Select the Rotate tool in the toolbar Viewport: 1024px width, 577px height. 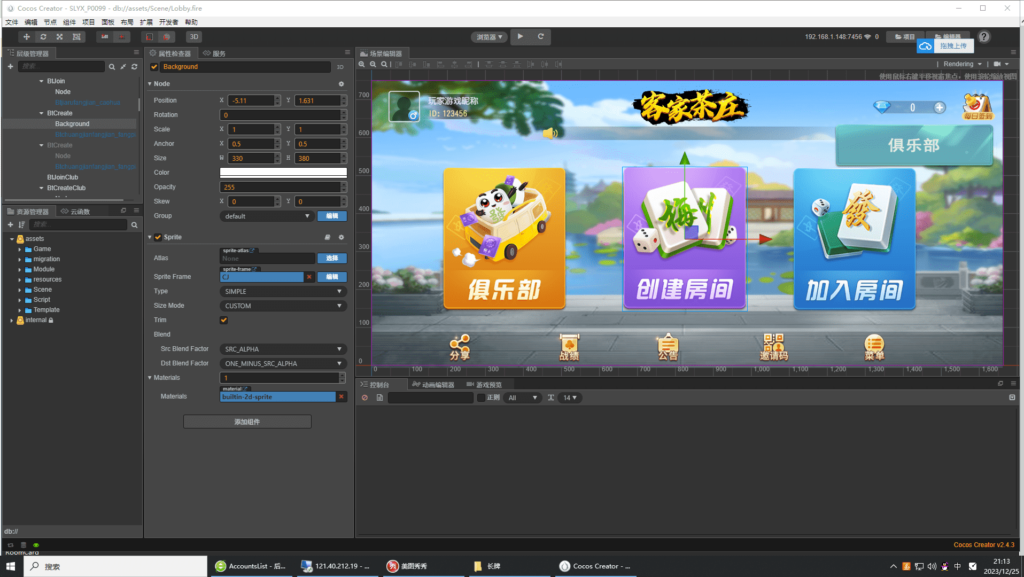tap(43, 36)
